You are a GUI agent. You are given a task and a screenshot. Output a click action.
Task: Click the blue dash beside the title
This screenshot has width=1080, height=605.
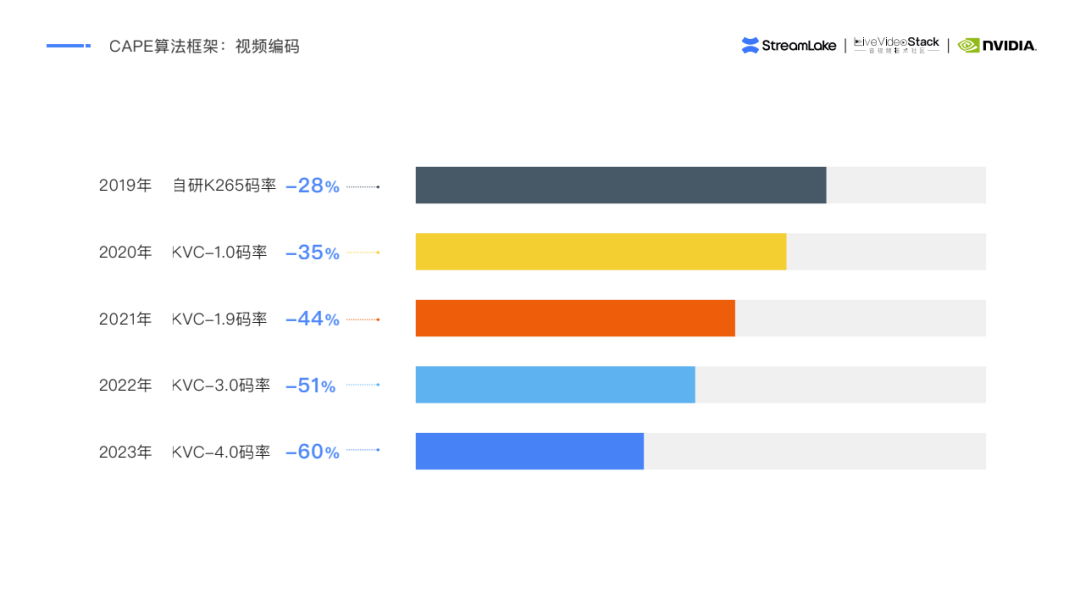pyautogui.click(x=68, y=46)
